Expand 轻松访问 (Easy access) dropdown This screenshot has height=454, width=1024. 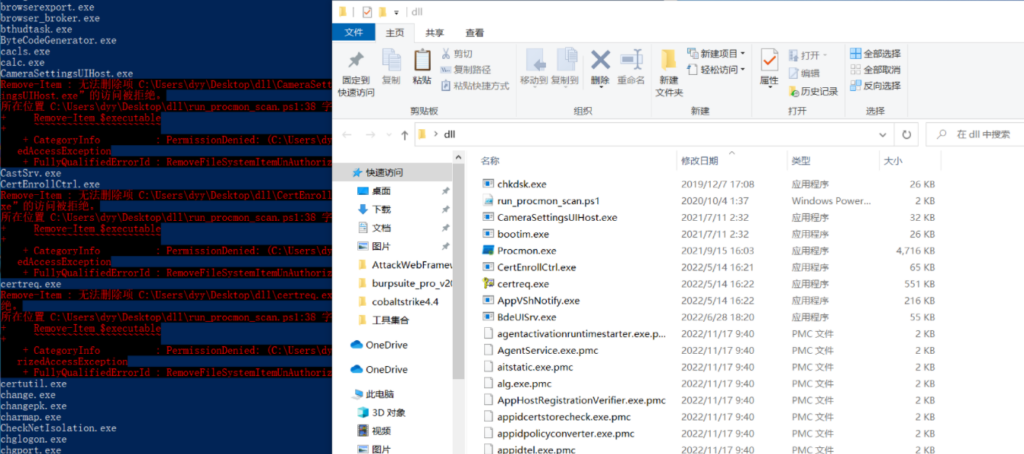pyautogui.click(x=716, y=69)
